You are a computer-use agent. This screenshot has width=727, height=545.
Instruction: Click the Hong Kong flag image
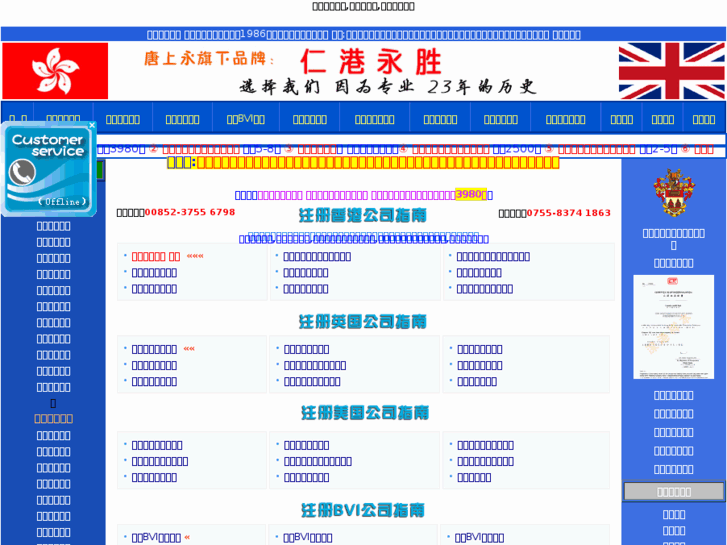pos(55,71)
